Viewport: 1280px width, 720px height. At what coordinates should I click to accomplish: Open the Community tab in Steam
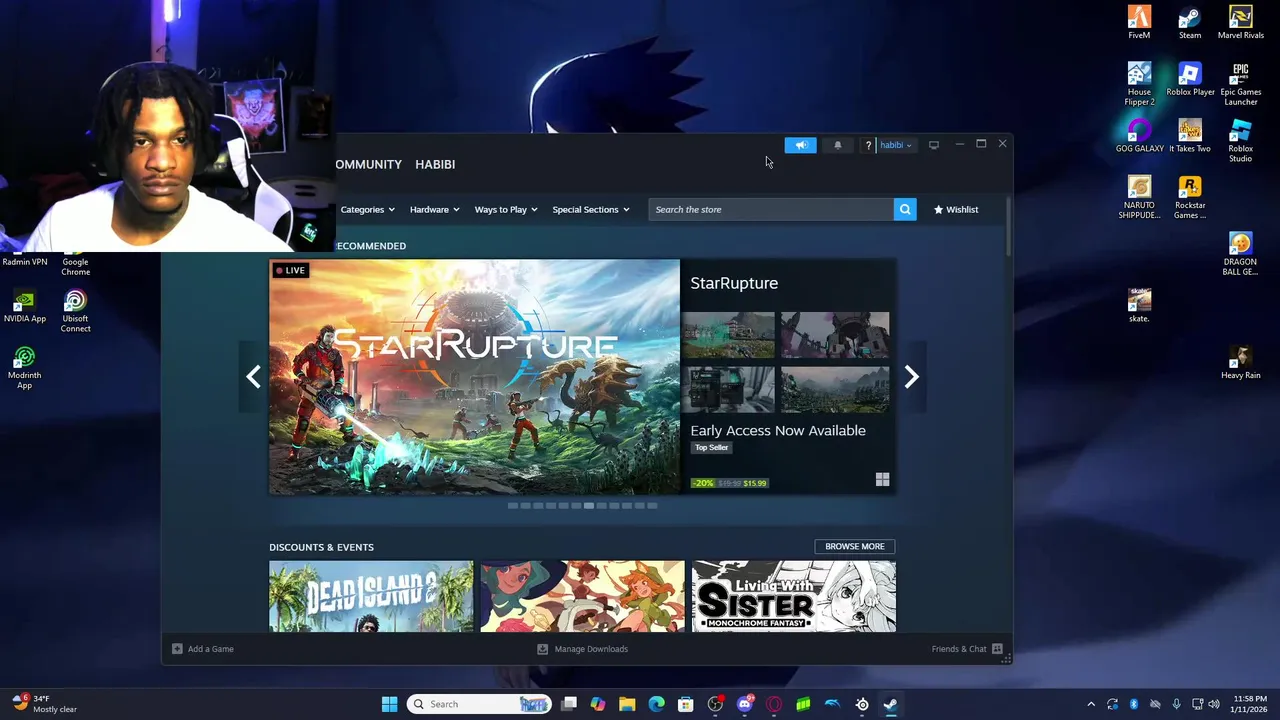[x=368, y=164]
